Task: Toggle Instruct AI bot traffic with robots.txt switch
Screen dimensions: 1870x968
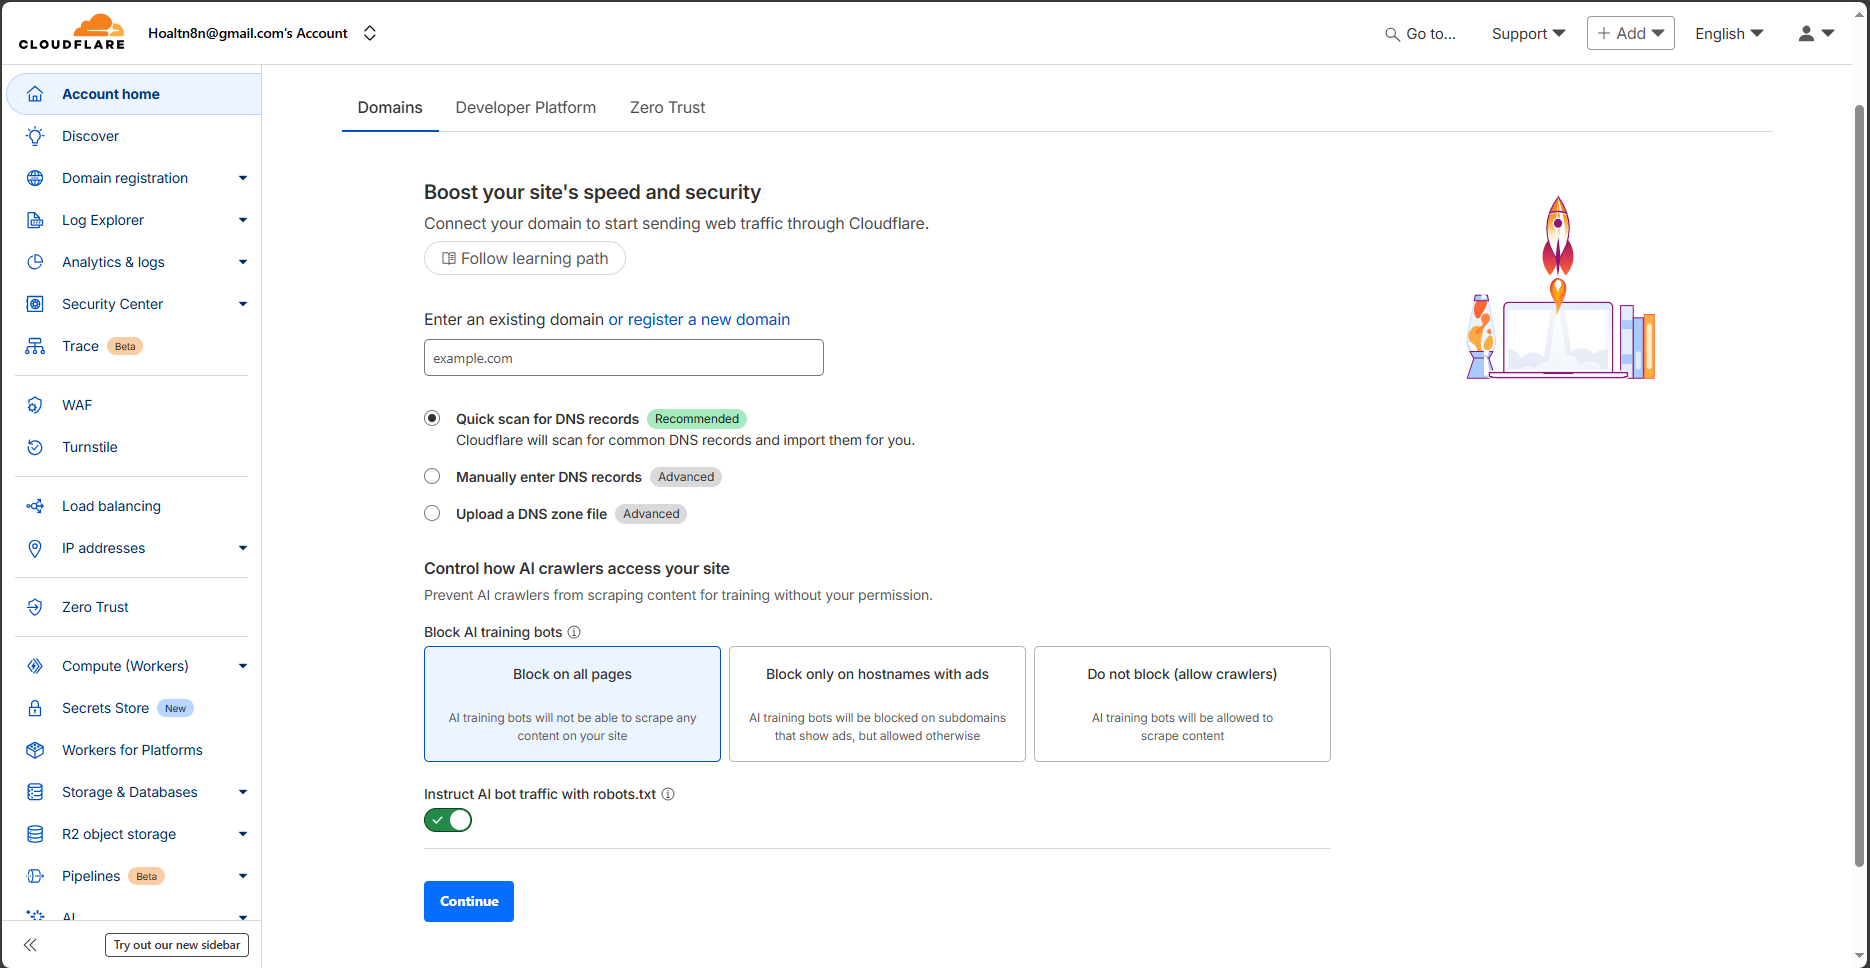Action: (x=448, y=820)
